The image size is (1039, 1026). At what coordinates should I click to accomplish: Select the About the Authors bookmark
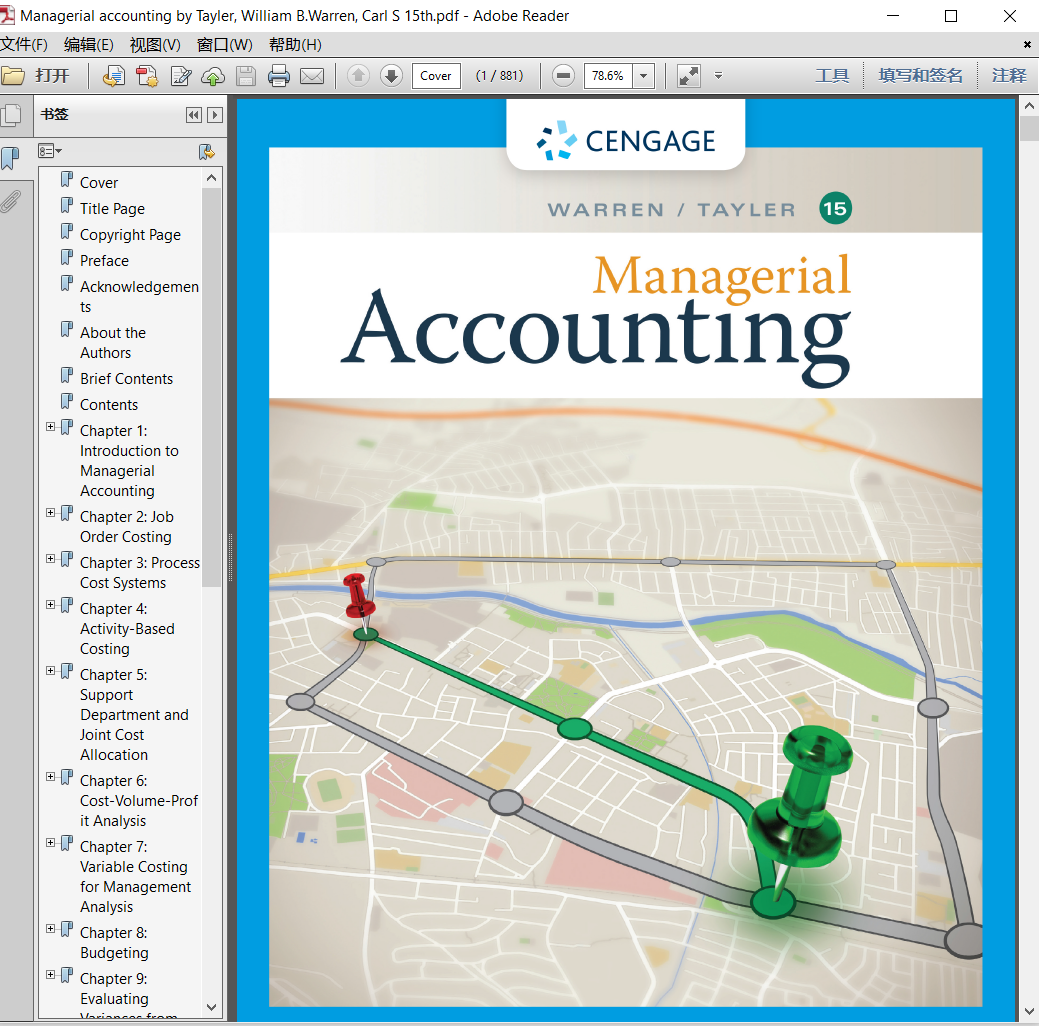coord(113,343)
